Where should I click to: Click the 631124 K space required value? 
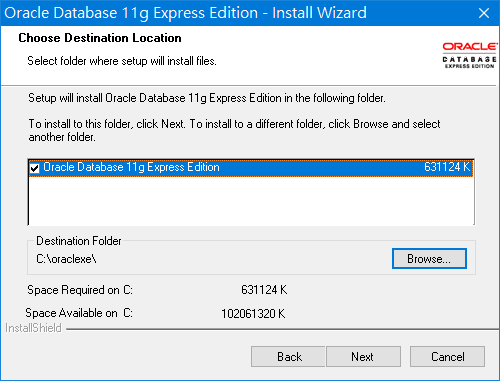(264, 290)
